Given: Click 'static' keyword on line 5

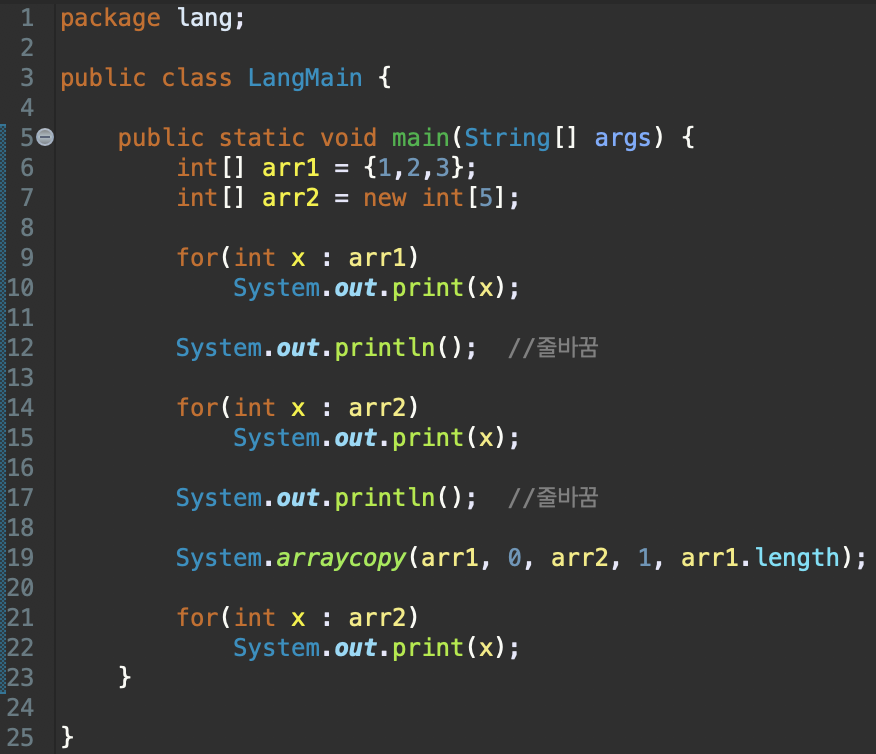Looking at the screenshot, I should coord(261,138).
